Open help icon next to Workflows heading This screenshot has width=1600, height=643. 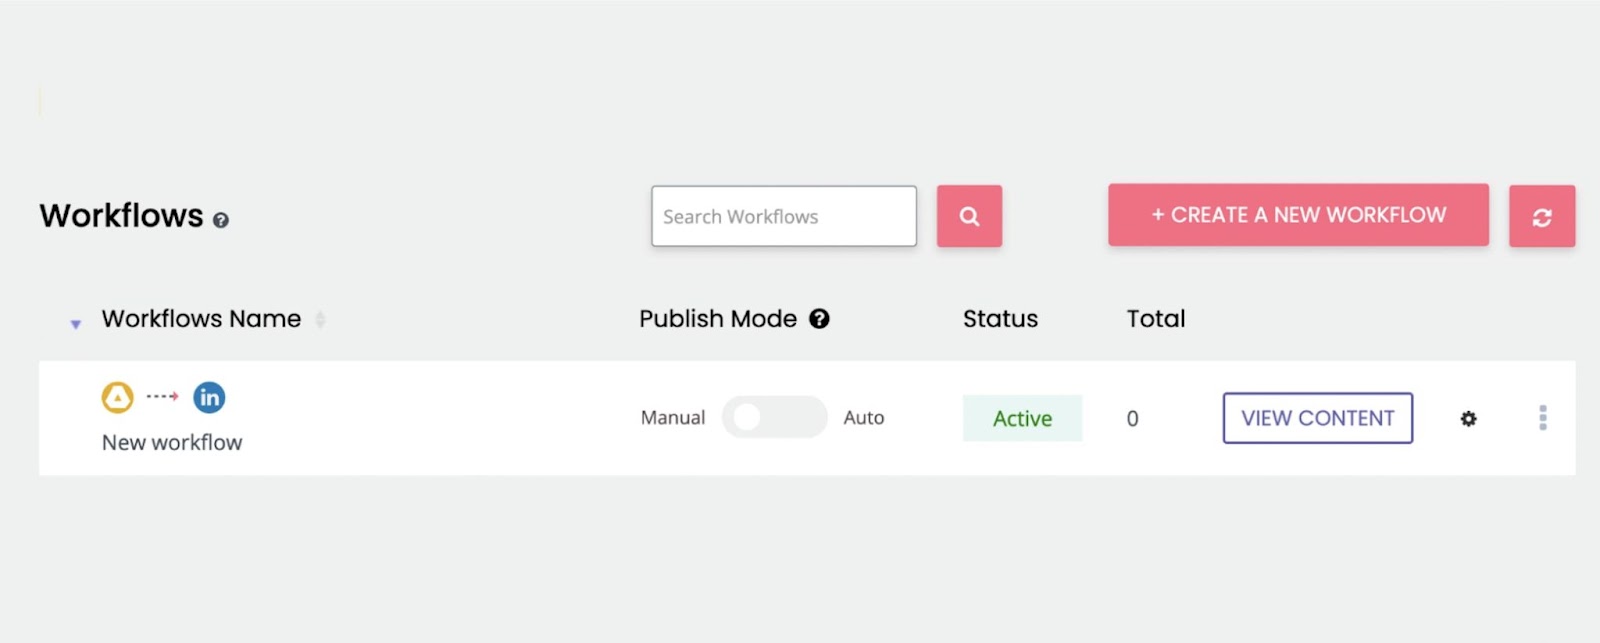221,220
